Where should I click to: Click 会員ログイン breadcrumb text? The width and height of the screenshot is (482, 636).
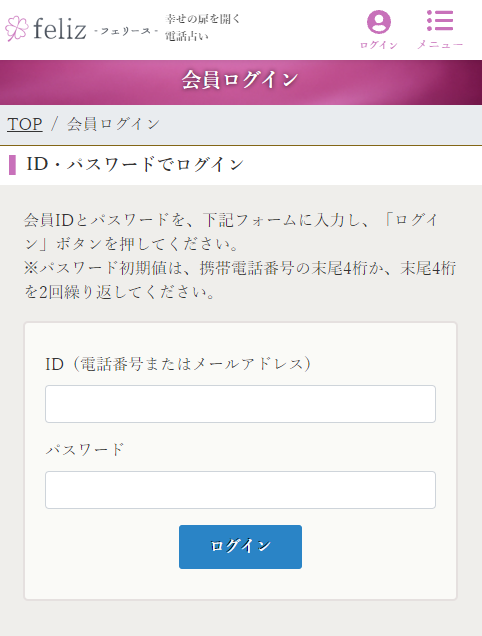pyautogui.click(x=114, y=124)
